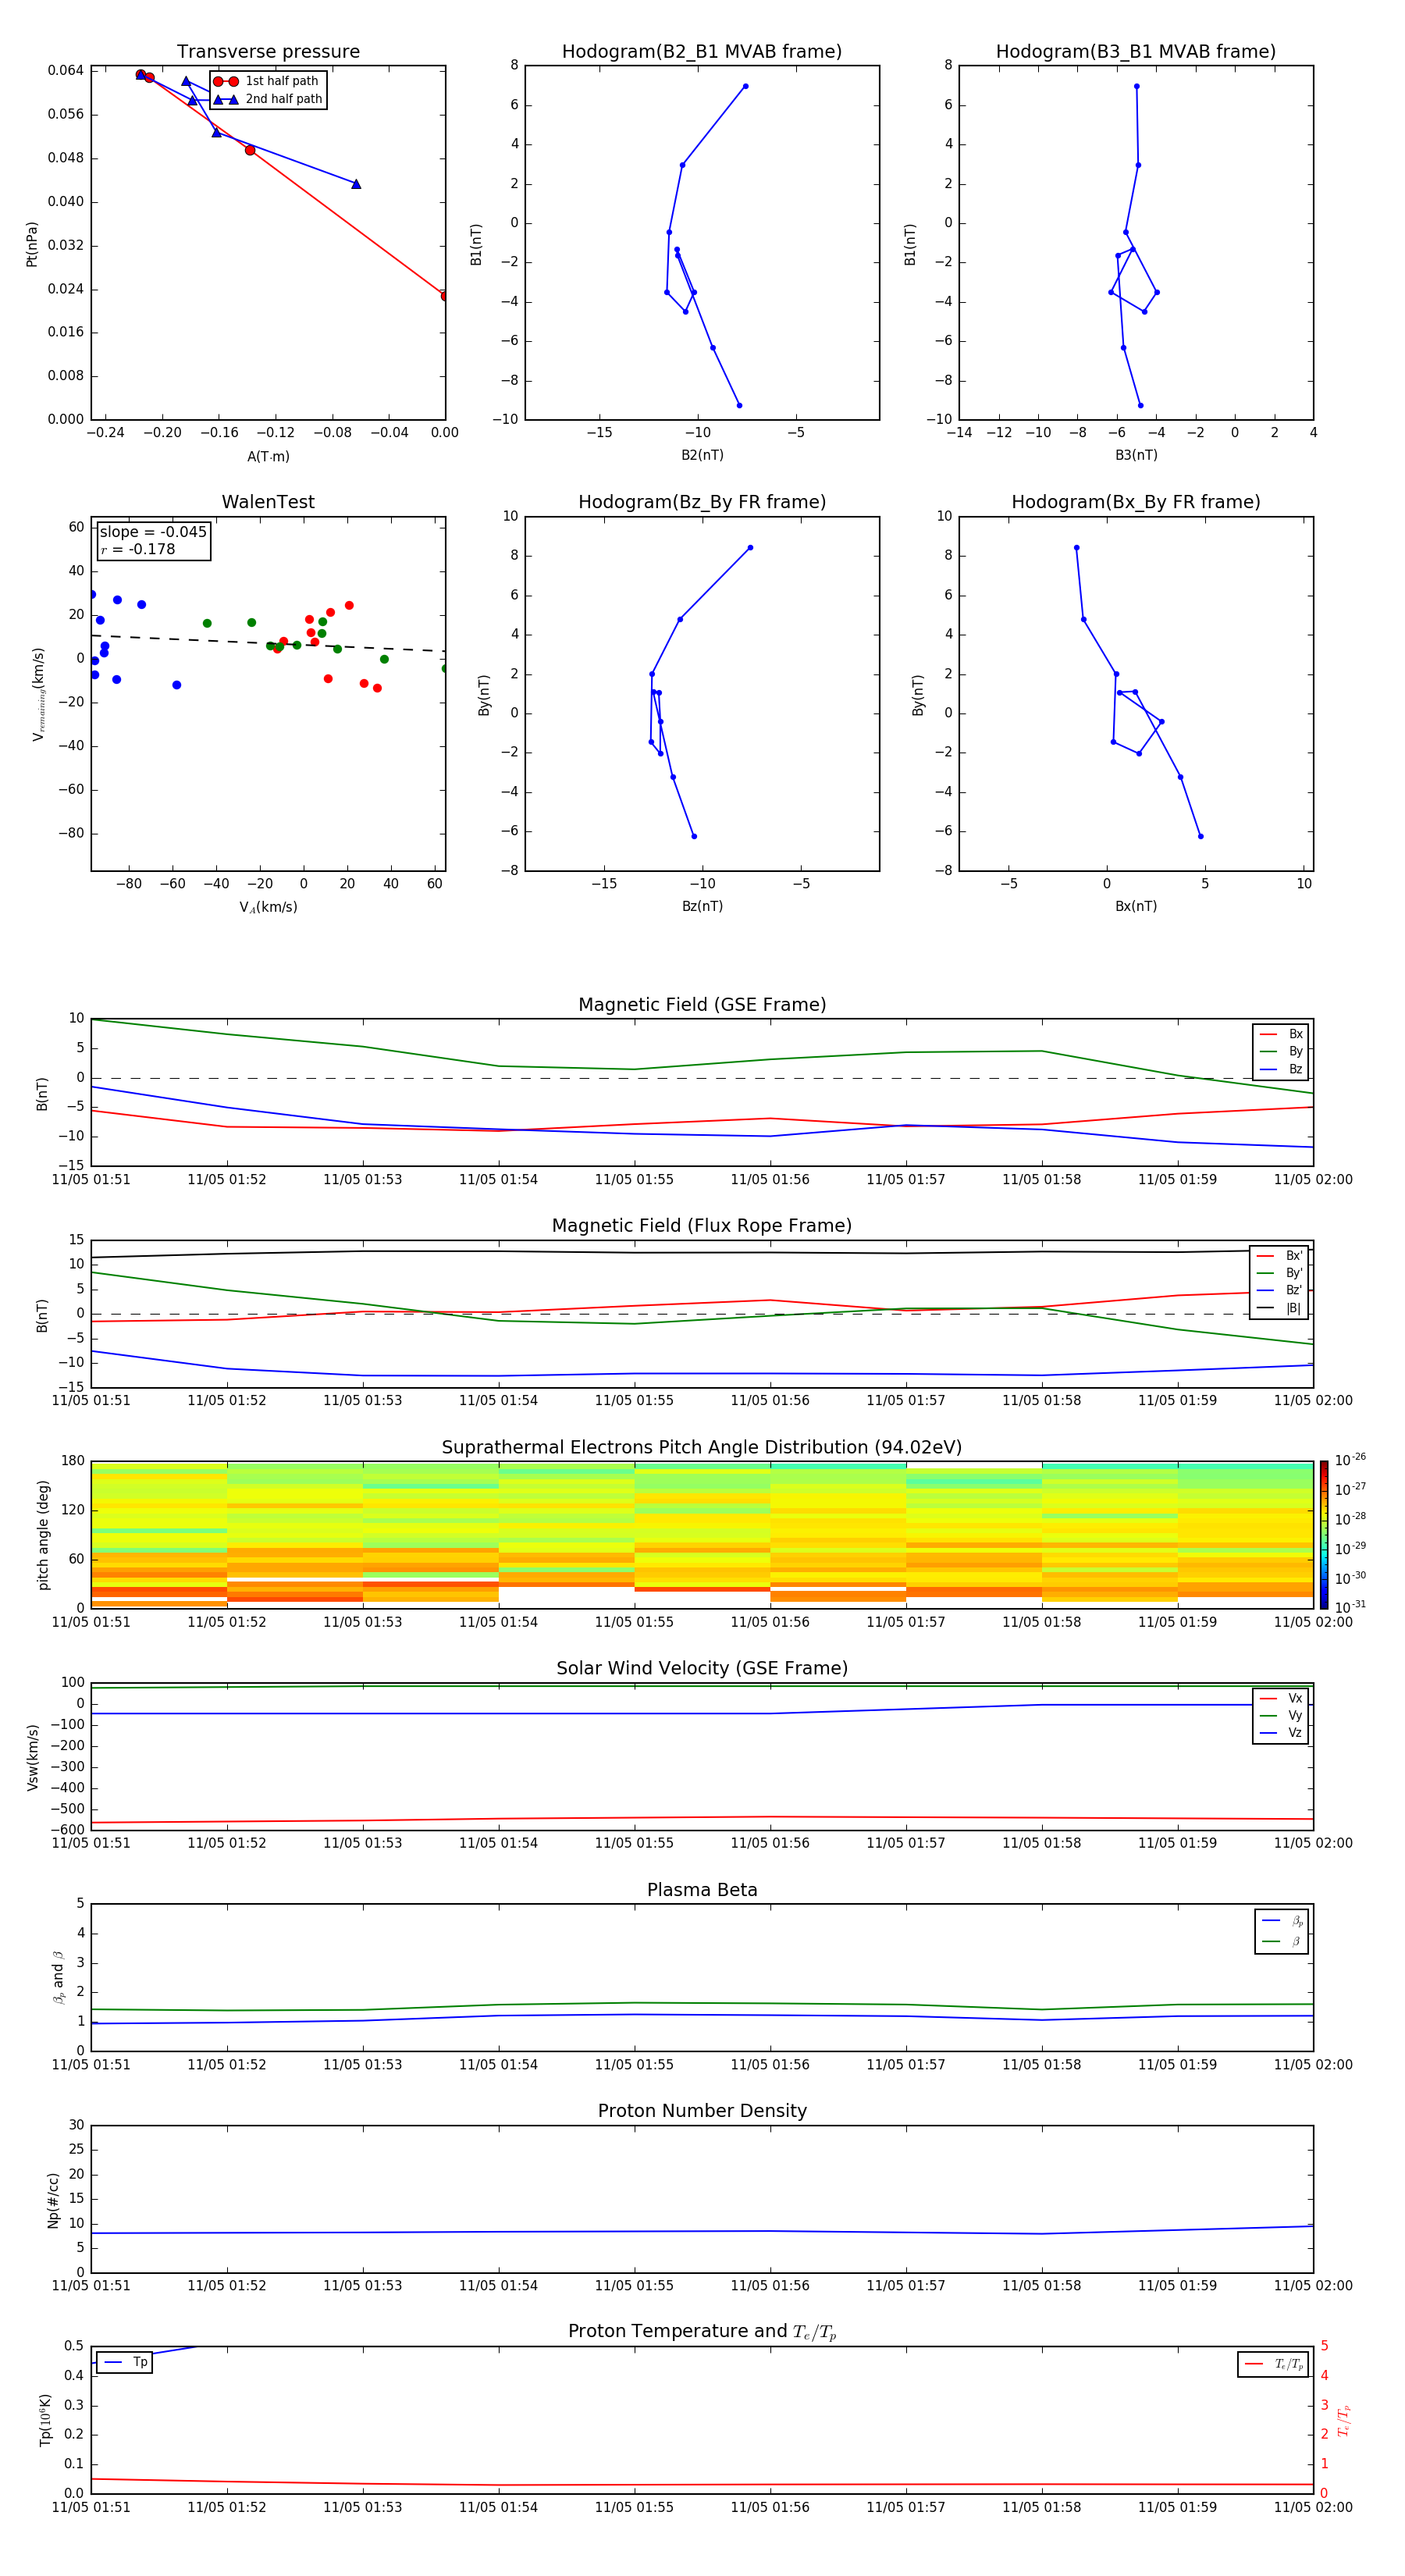
Task: Click the red Te/Tp line sample in the temperature legend
Action: pos(1254,2364)
